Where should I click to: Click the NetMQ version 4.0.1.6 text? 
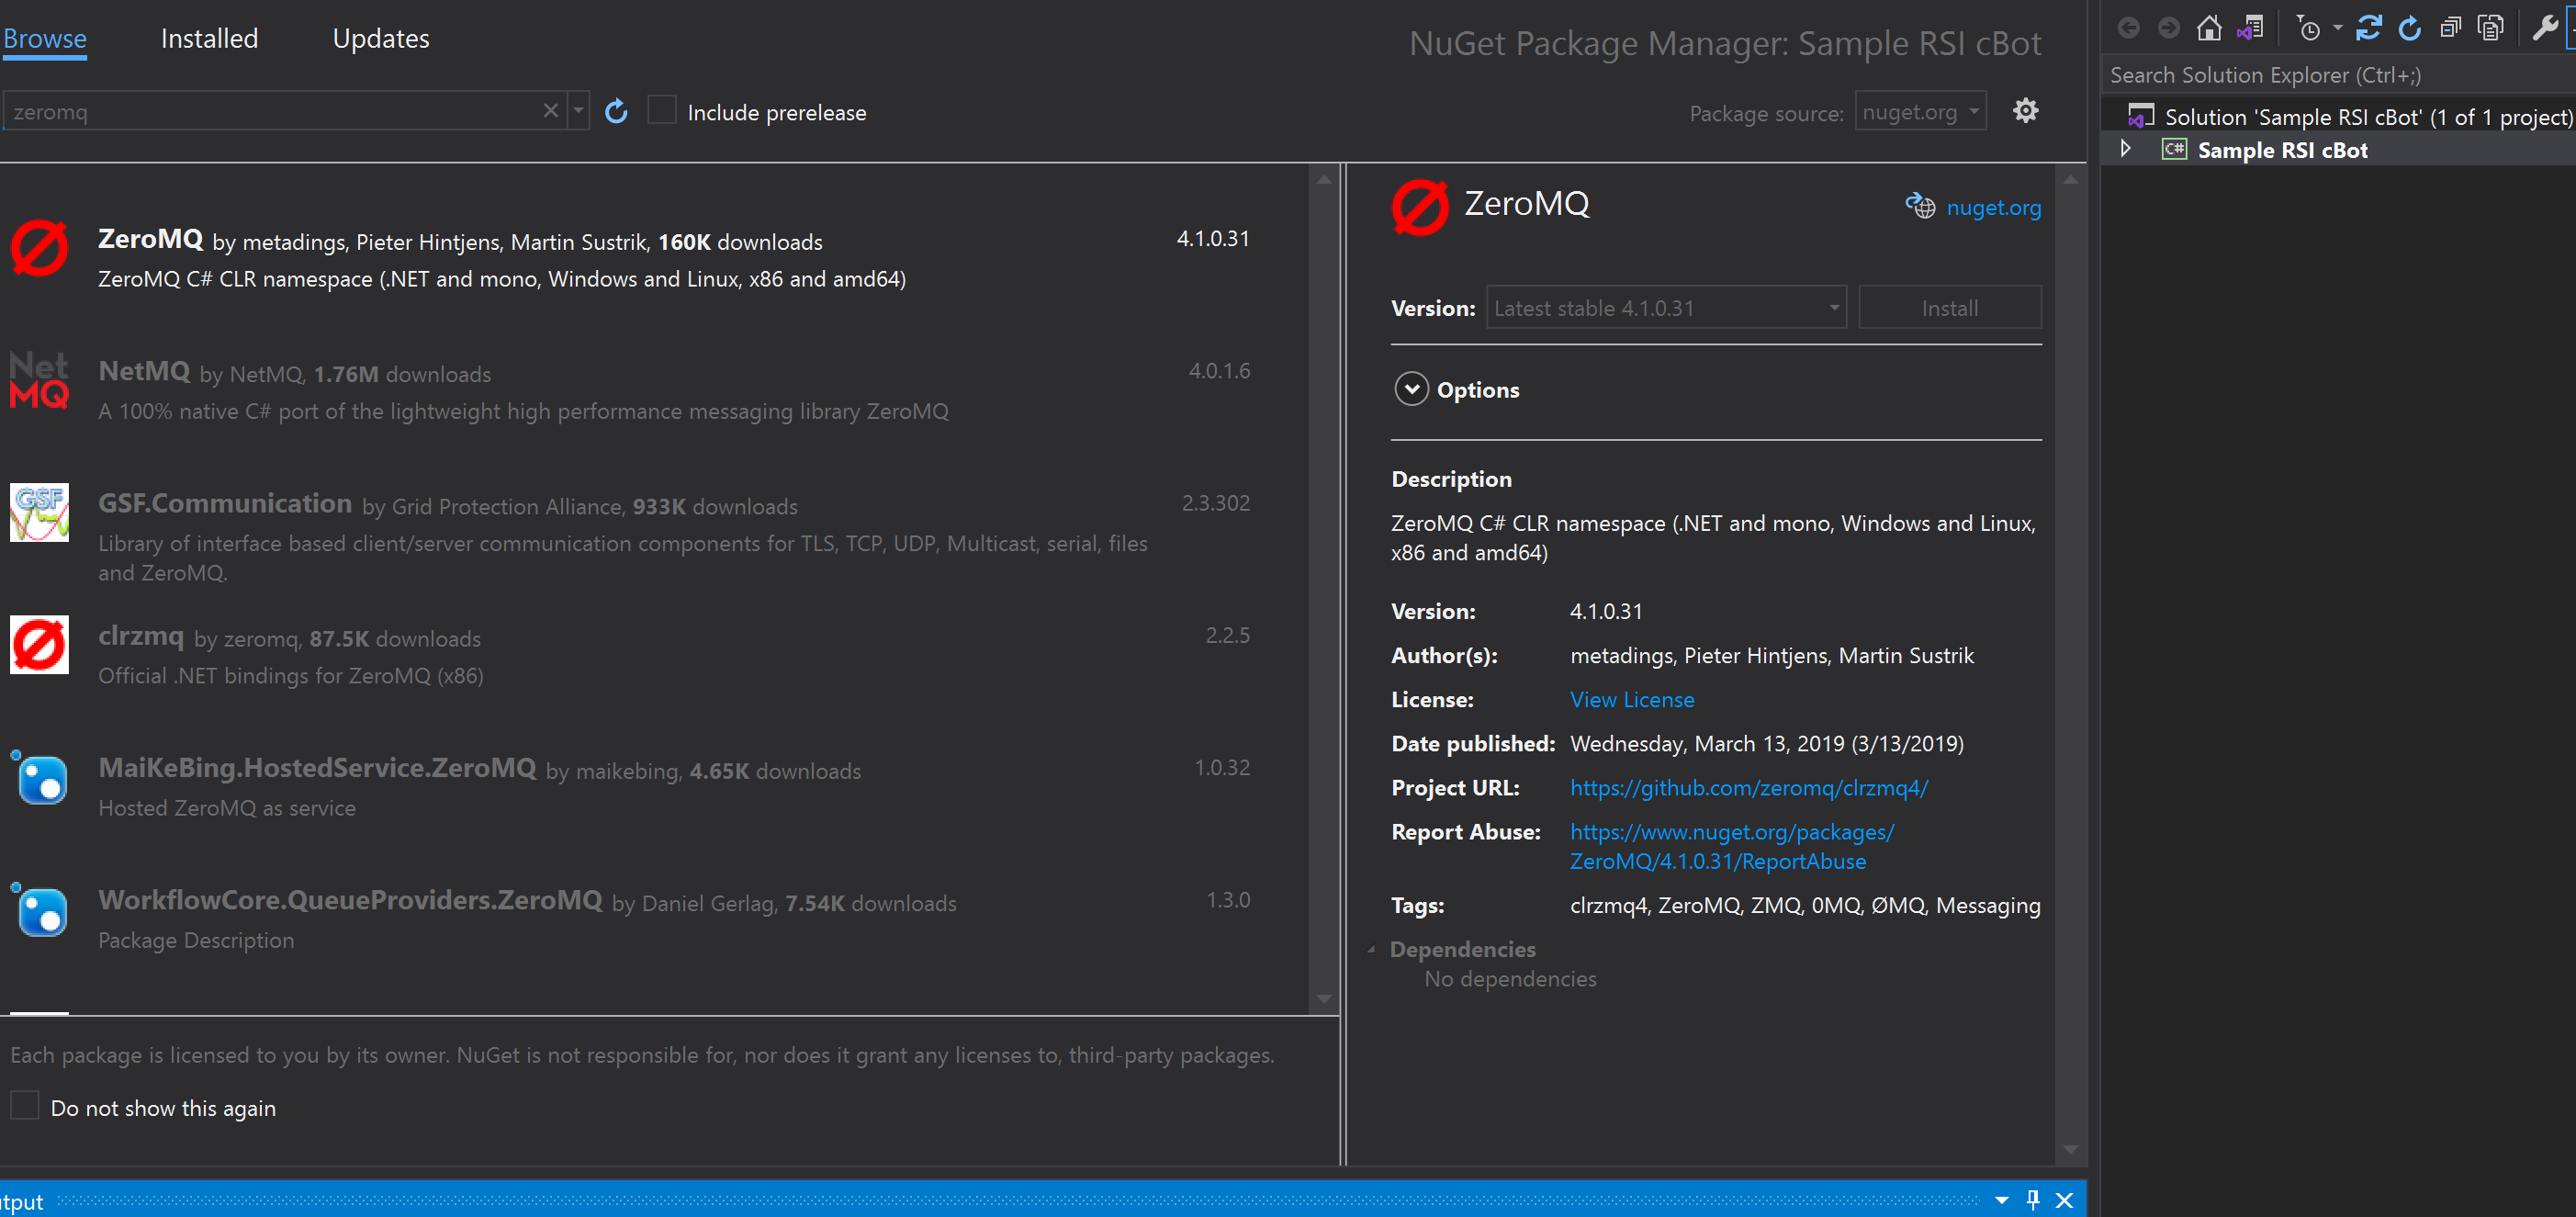1219,370
